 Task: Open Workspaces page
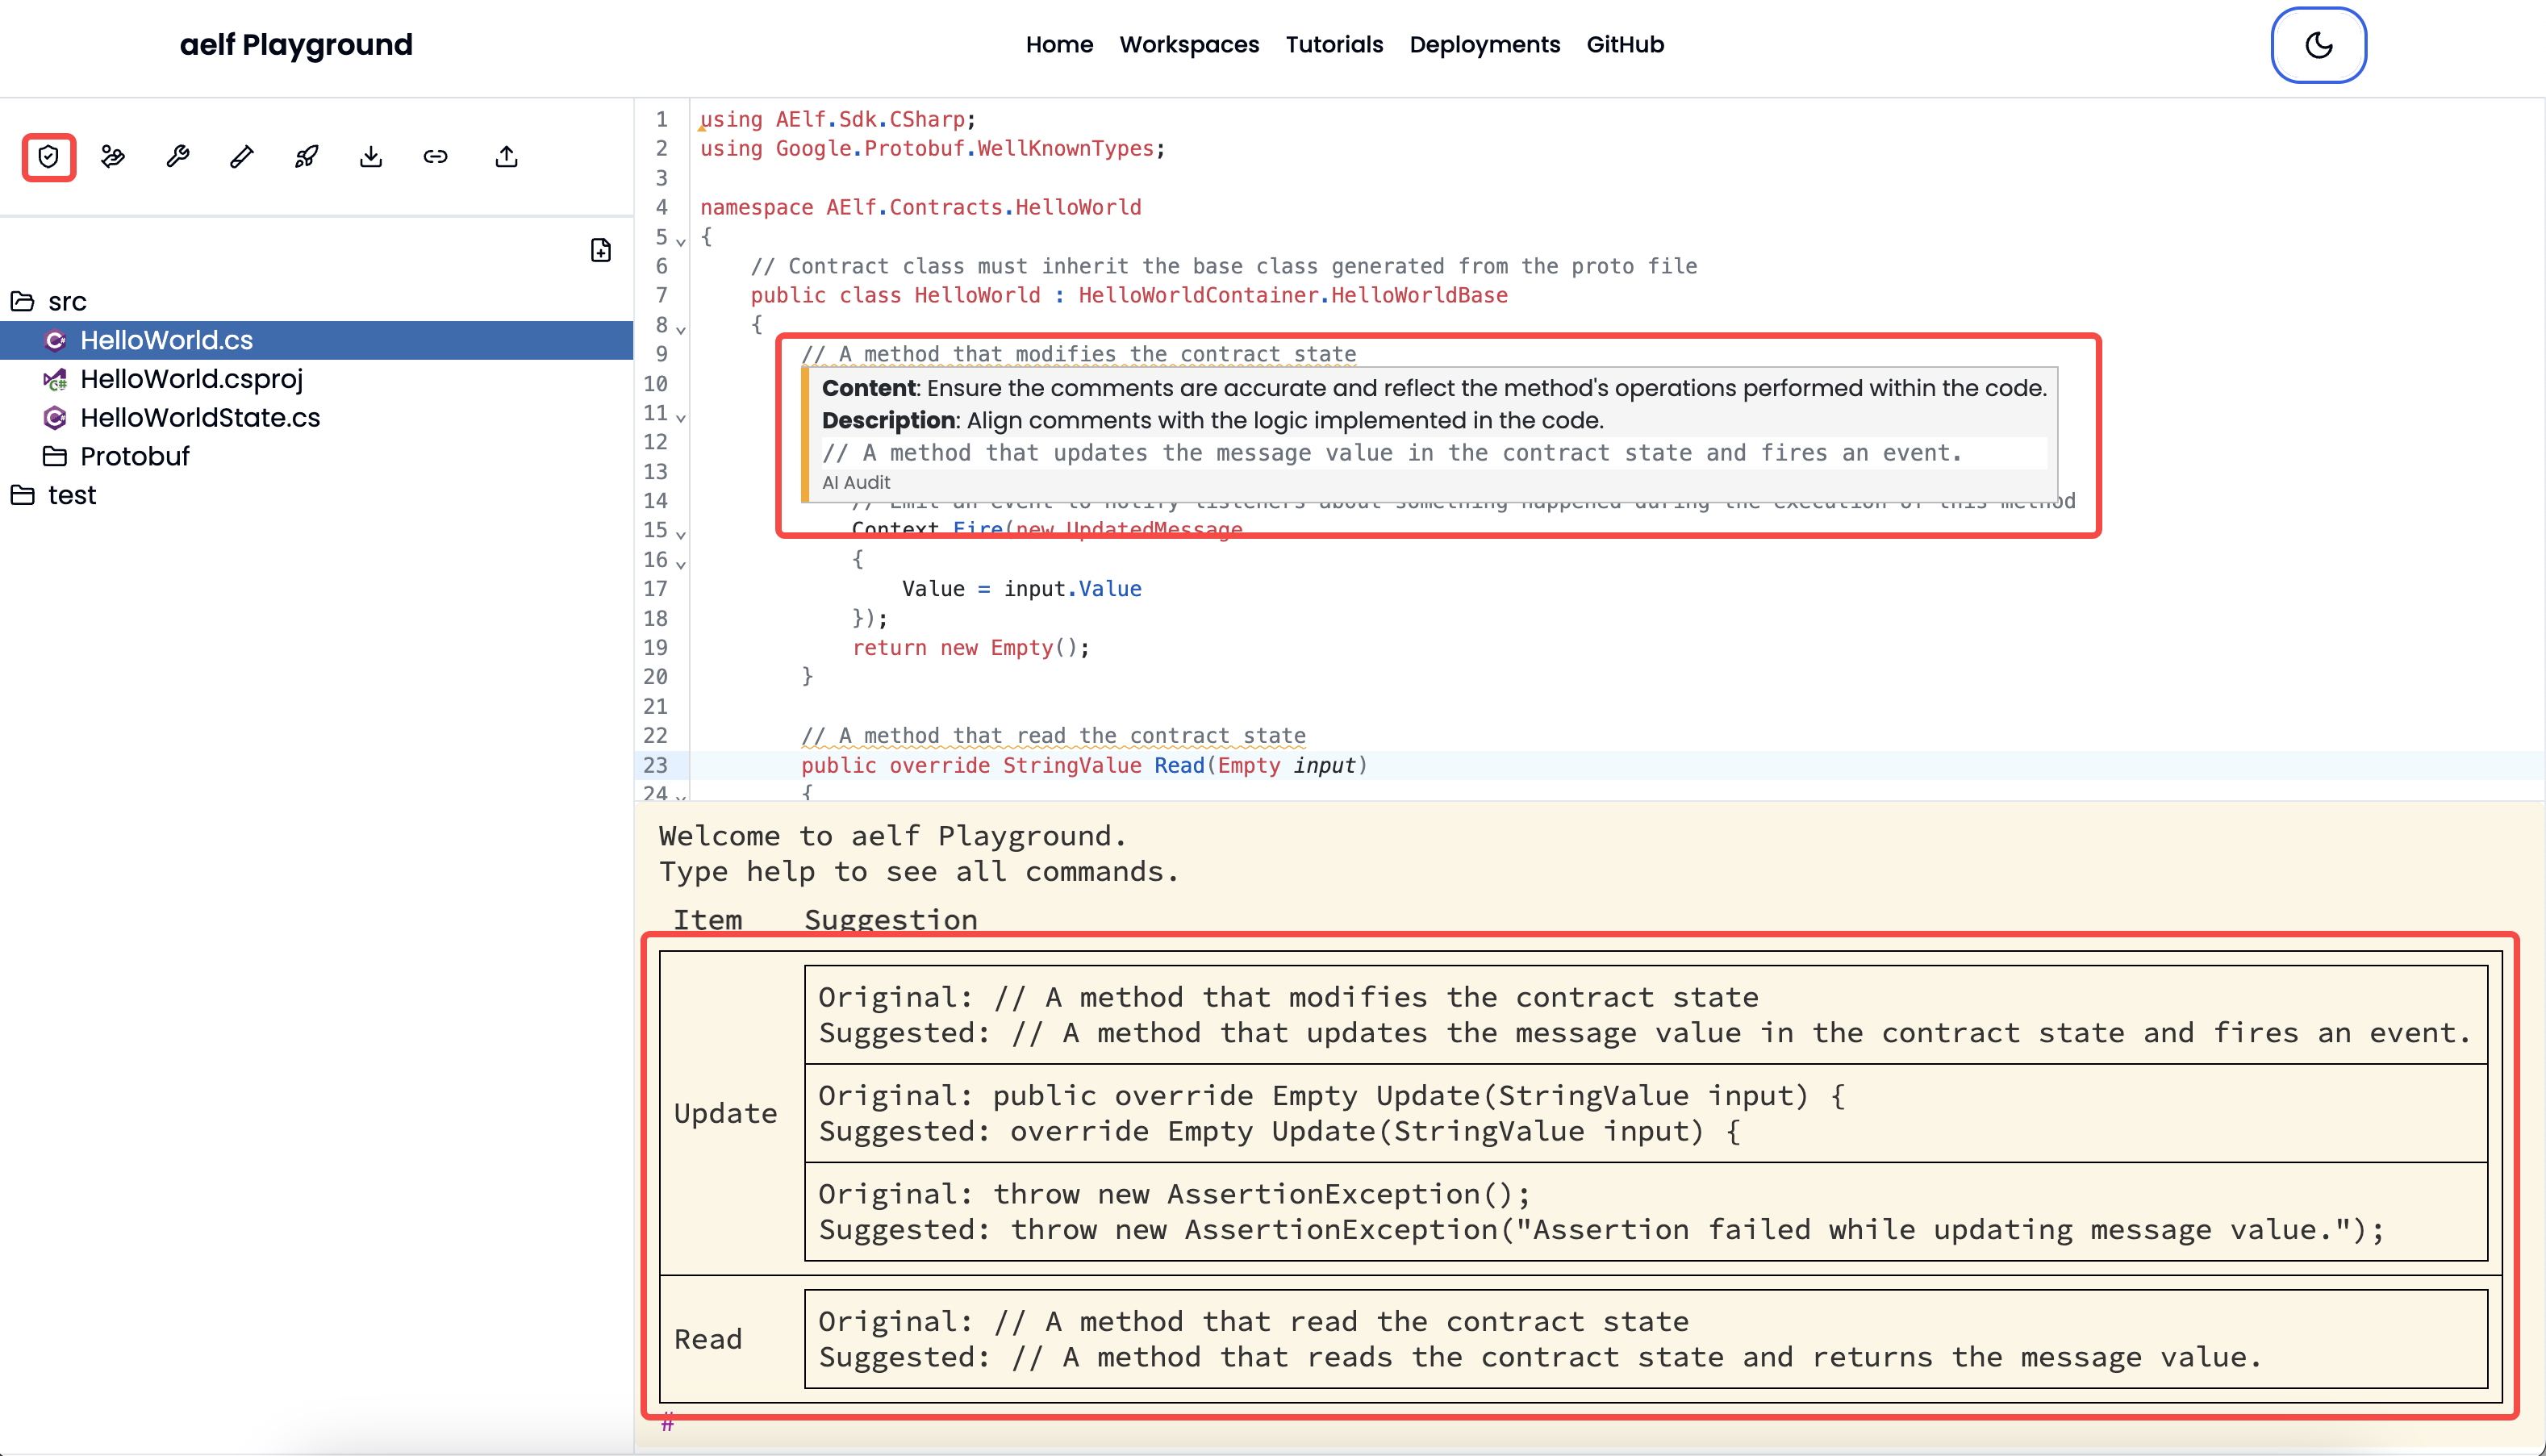1189,45
